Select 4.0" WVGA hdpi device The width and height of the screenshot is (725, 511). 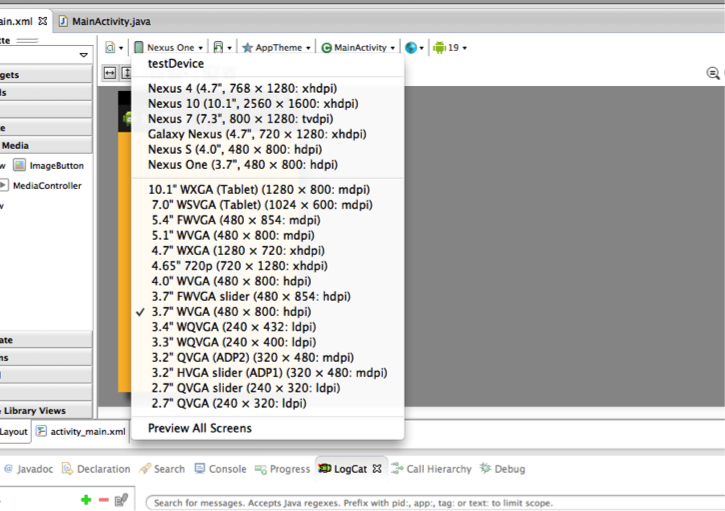[268, 281]
